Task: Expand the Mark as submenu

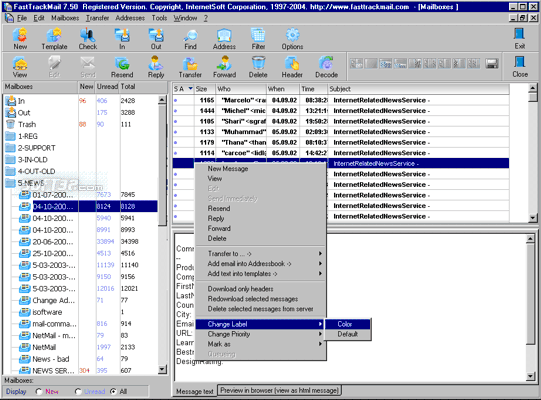Action: pos(260,344)
